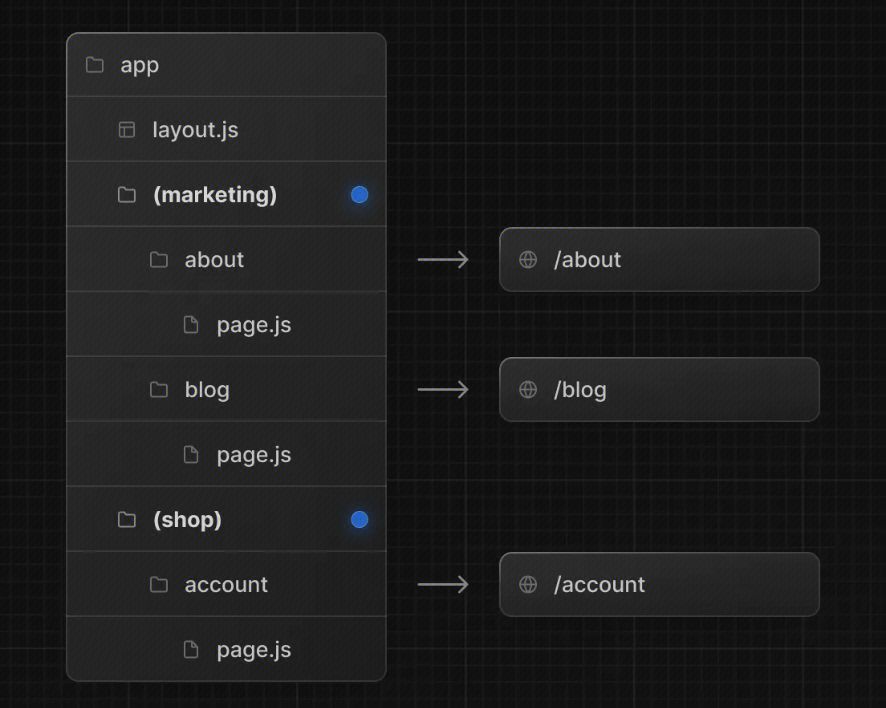Click the (shop) route group folder icon
The width and height of the screenshot is (886, 708).
tap(127, 520)
